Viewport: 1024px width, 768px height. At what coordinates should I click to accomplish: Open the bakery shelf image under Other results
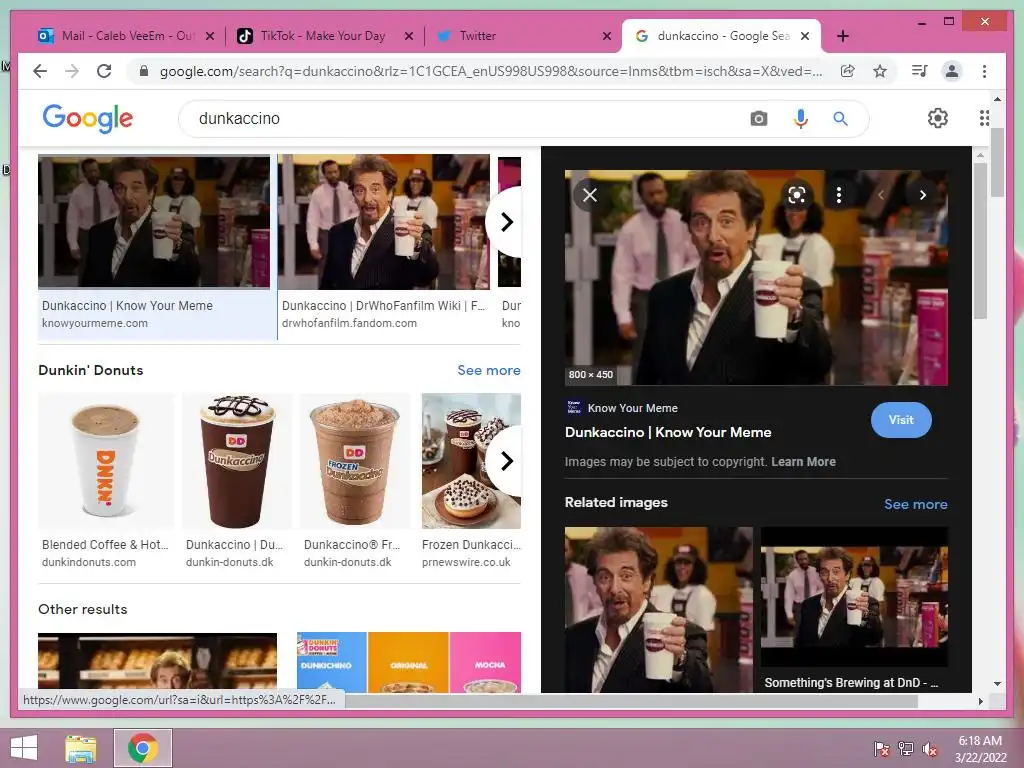(x=157, y=662)
